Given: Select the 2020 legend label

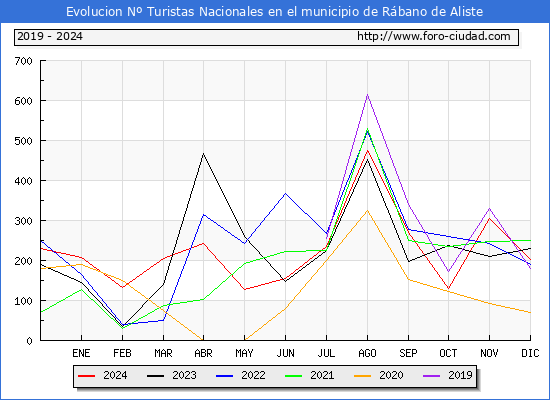Looking at the screenshot, I should [x=391, y=375].
